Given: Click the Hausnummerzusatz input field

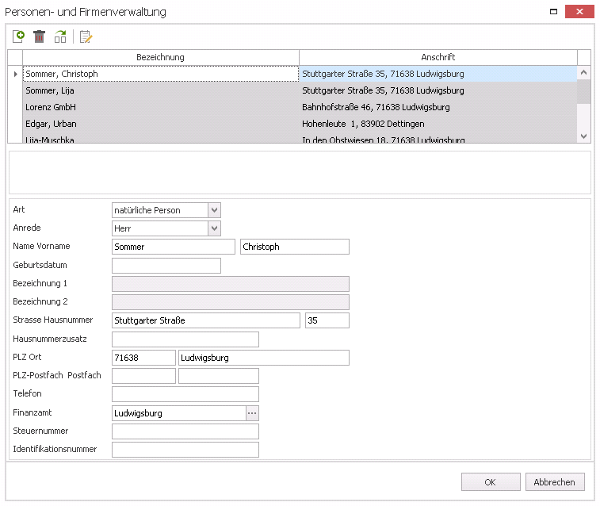Looking at the screenshot, I should 185,339.
